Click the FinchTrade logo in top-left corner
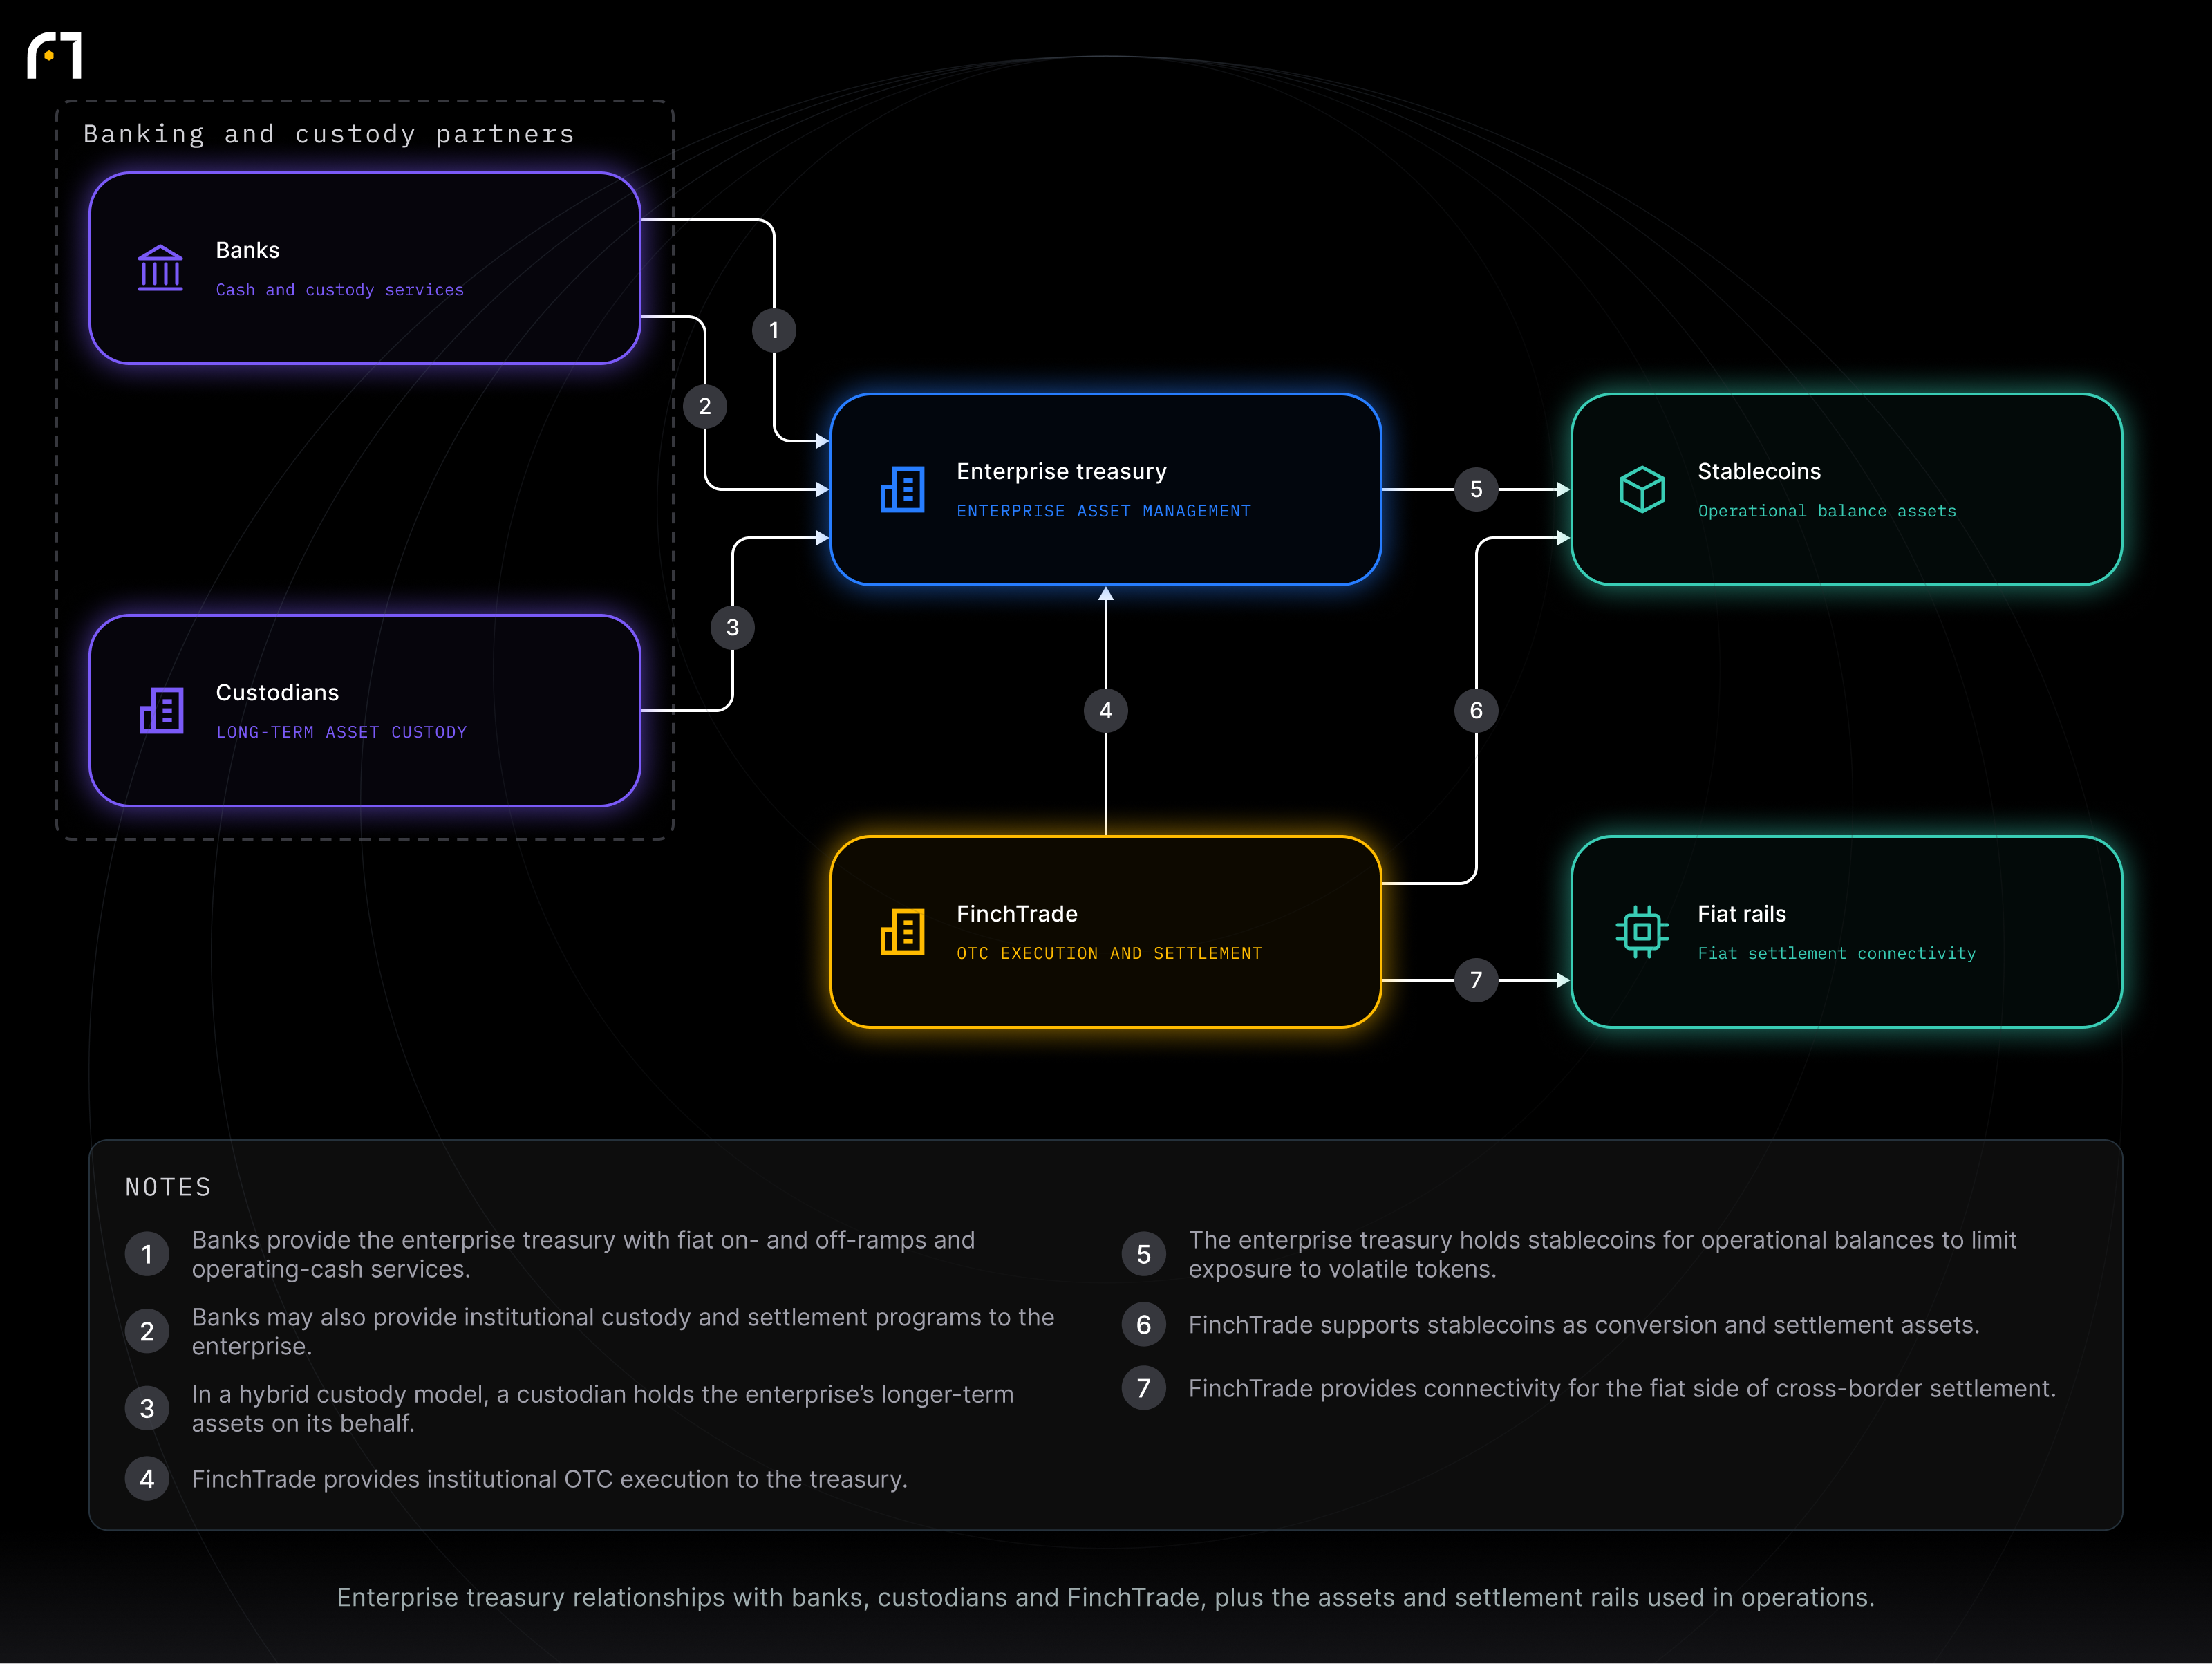This screenshot has height=1664, width=2212. 54,55
